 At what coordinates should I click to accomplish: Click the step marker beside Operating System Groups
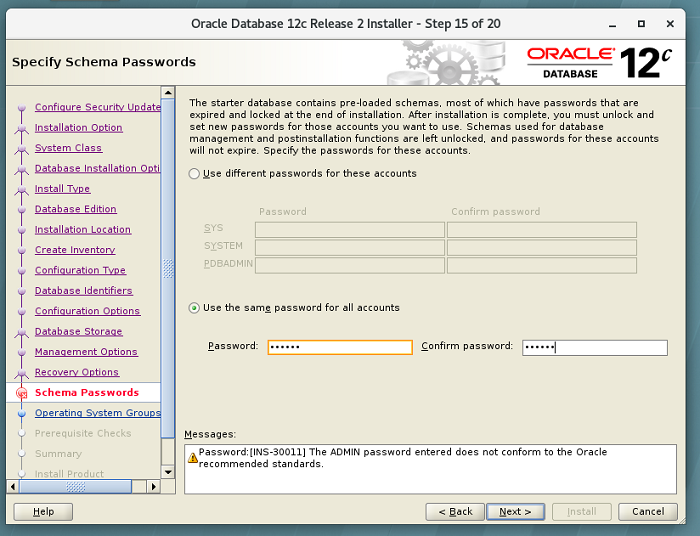21,413
